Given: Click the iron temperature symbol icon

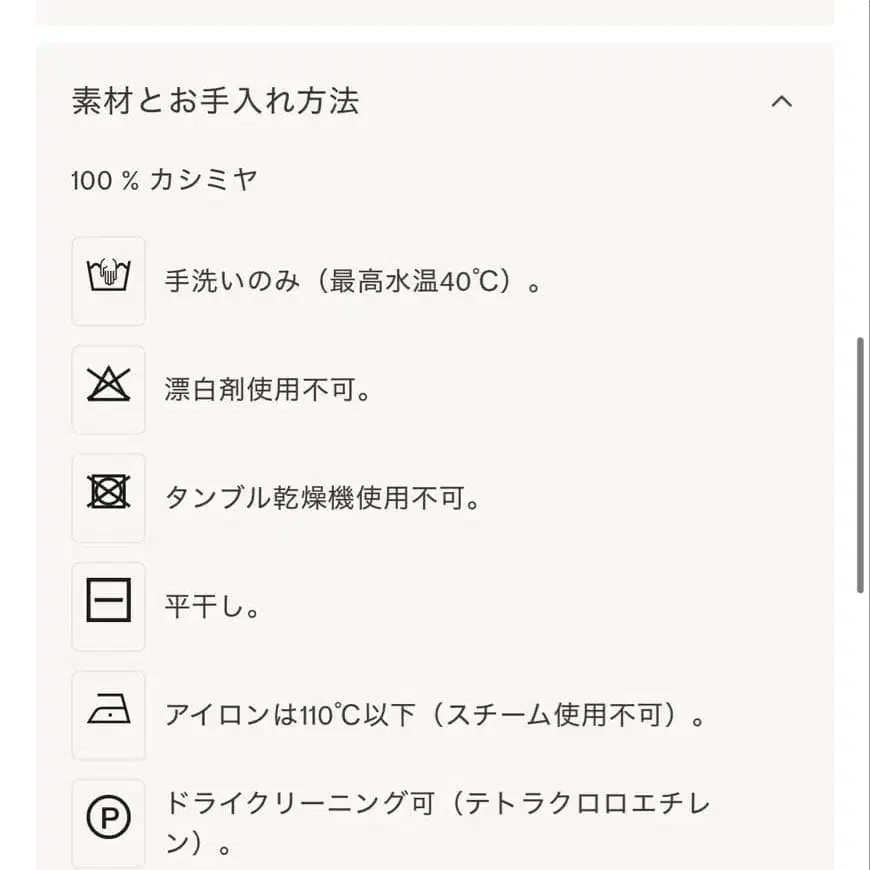Looking at the screenshot, I should point(107,714).
